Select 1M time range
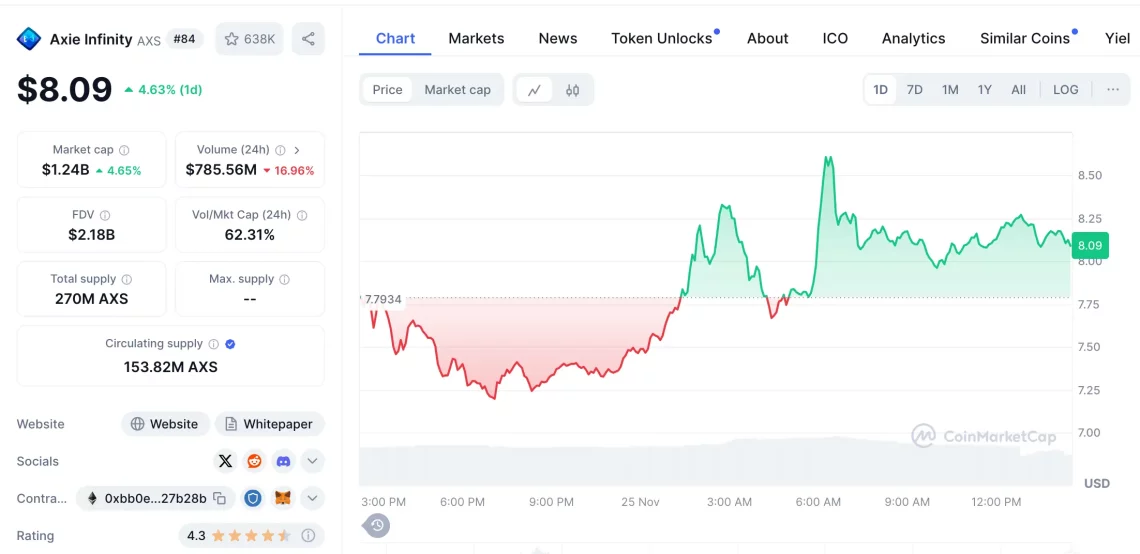Screen dimensions: 1140x554 [x=950, y=90]
